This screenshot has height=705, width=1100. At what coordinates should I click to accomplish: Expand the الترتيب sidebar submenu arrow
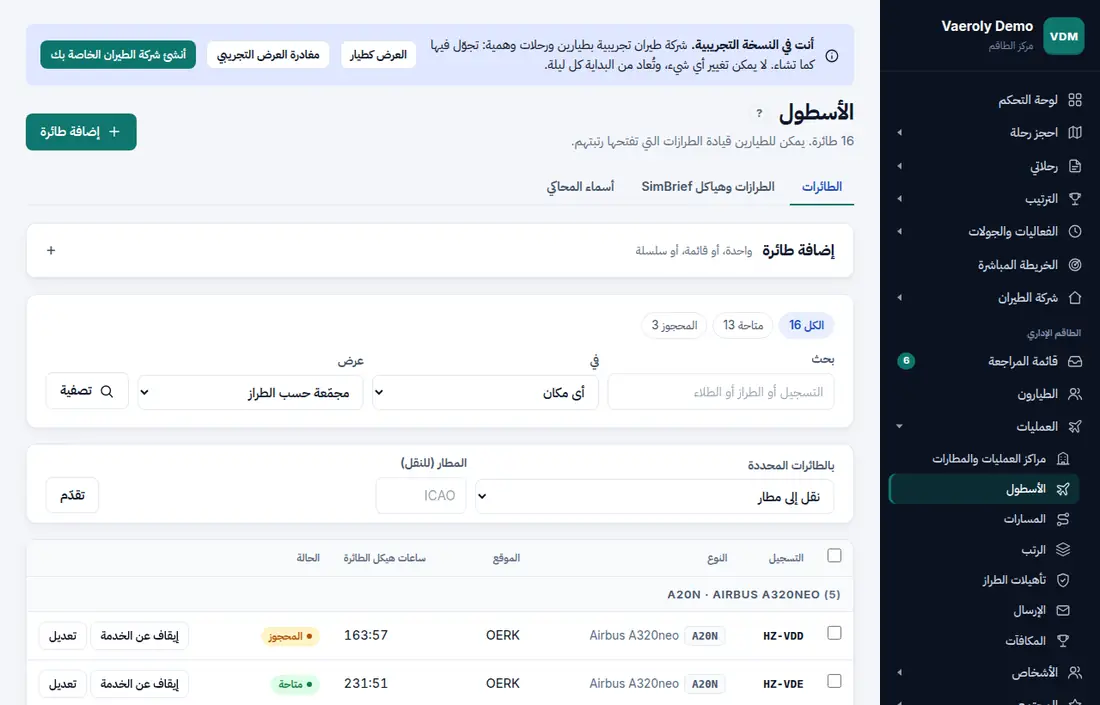pyautogui.click(x=899, y=199)
